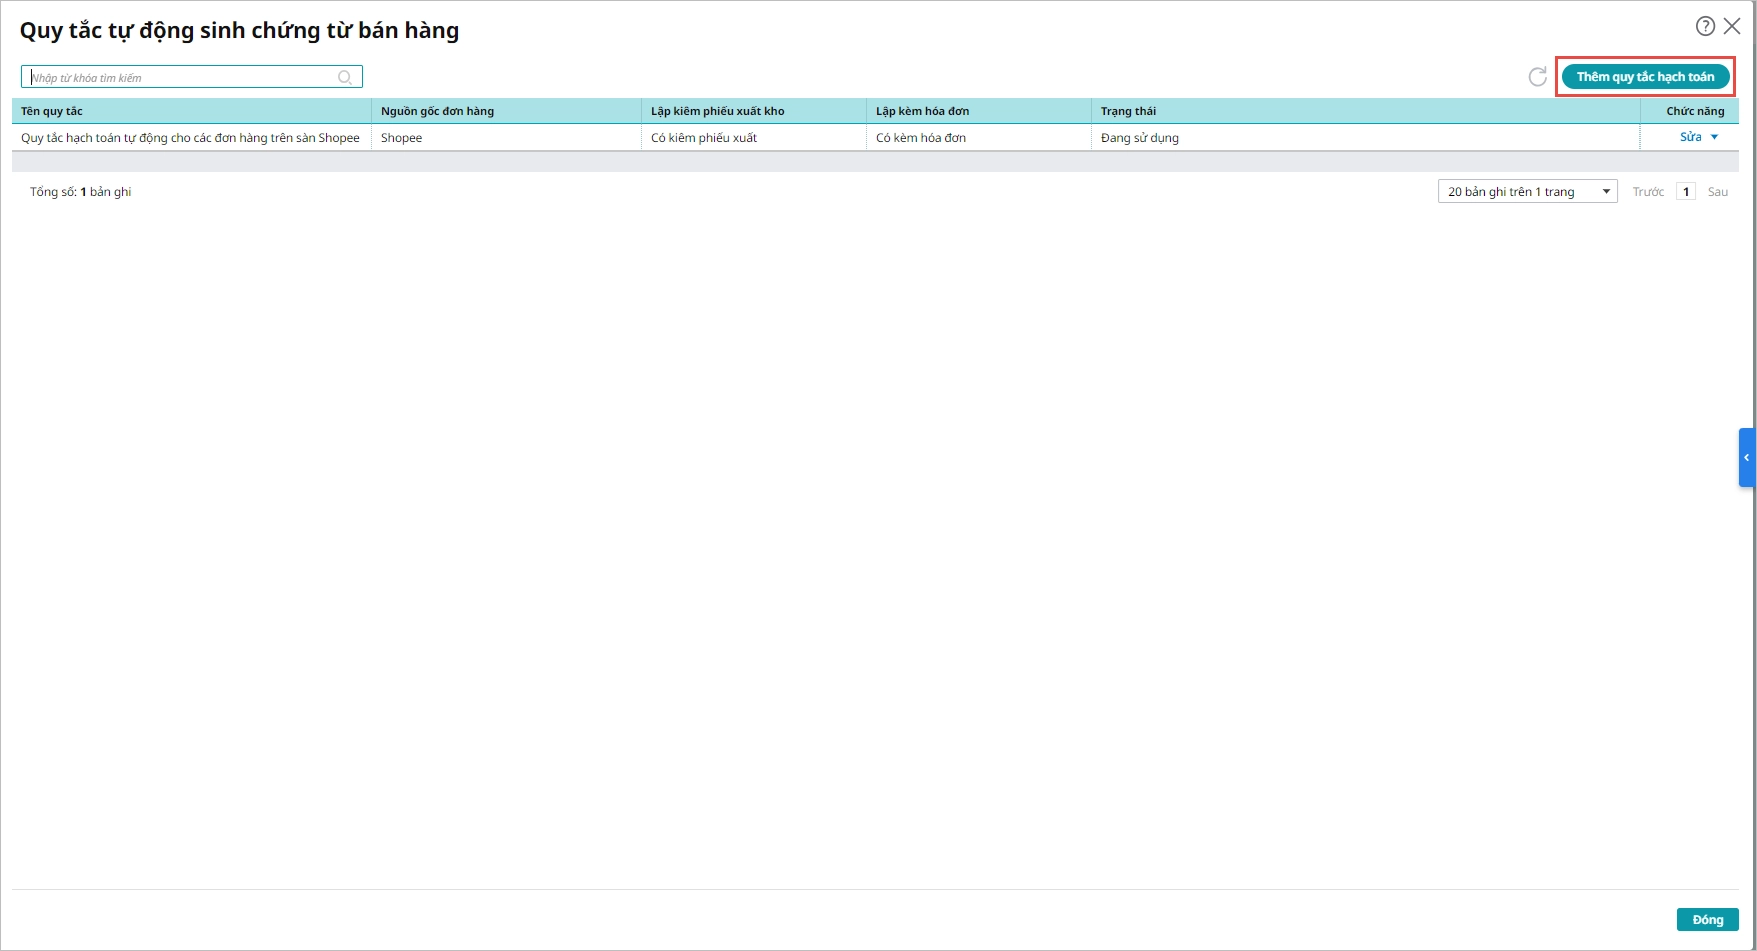Image resolution: width=1757 pixels, height=951 pixels.
Task: Click the Shopee order source cell
Action: [506, 138]
